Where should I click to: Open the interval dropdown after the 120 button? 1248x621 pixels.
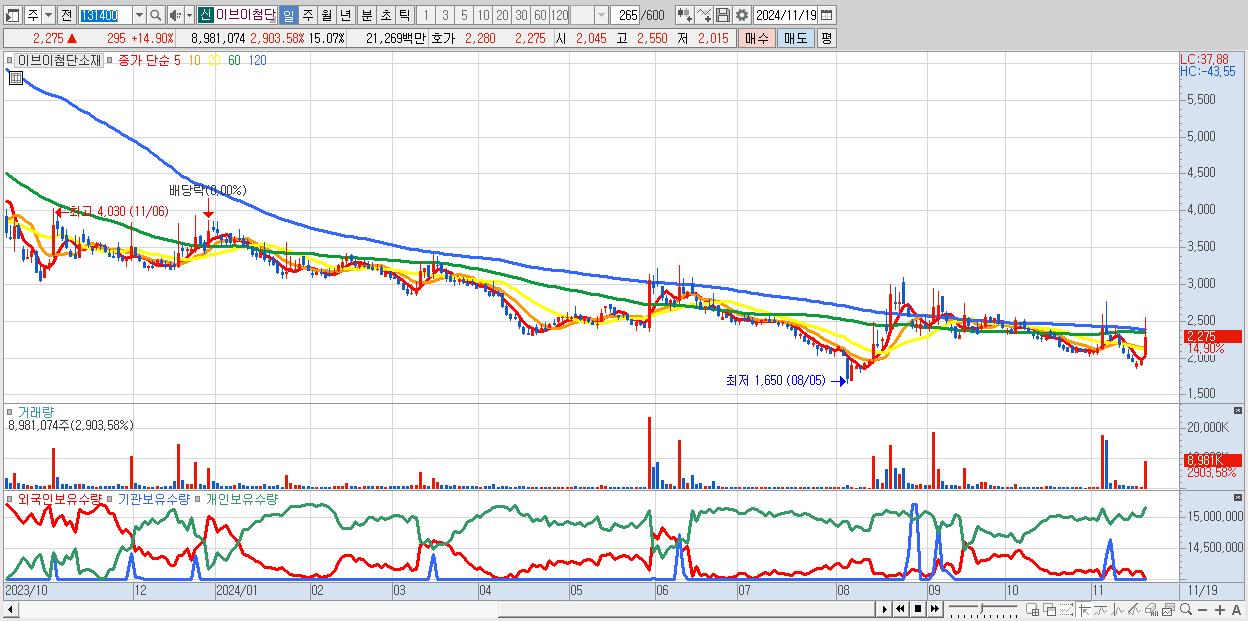point(601,15)
